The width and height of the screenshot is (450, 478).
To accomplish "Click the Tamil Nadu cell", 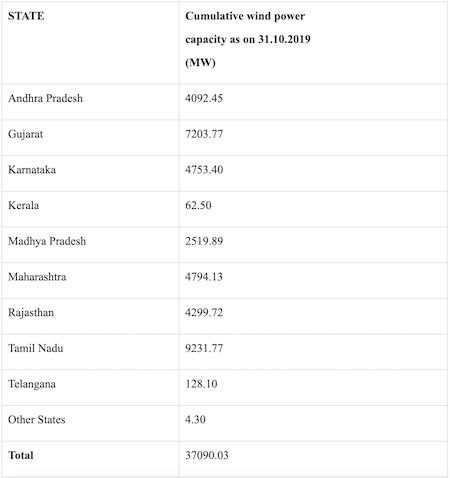I will click(36, 348).
